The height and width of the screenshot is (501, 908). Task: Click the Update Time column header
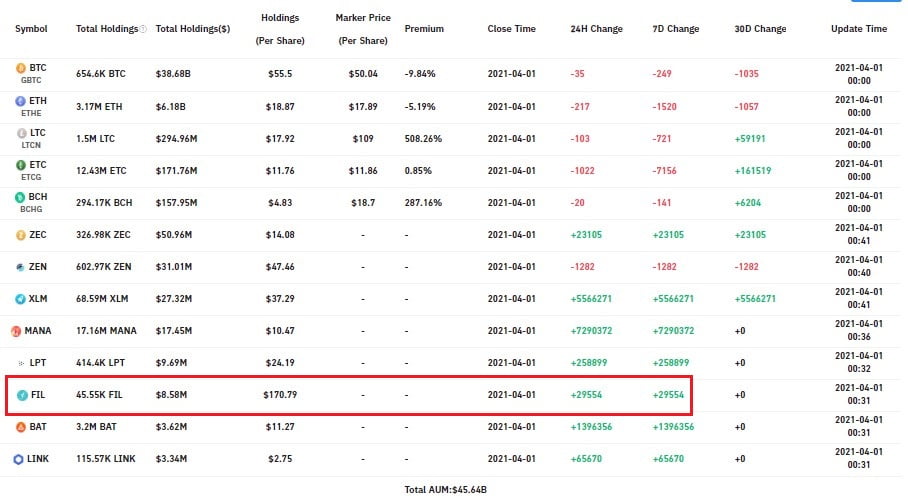click(859, 29)
